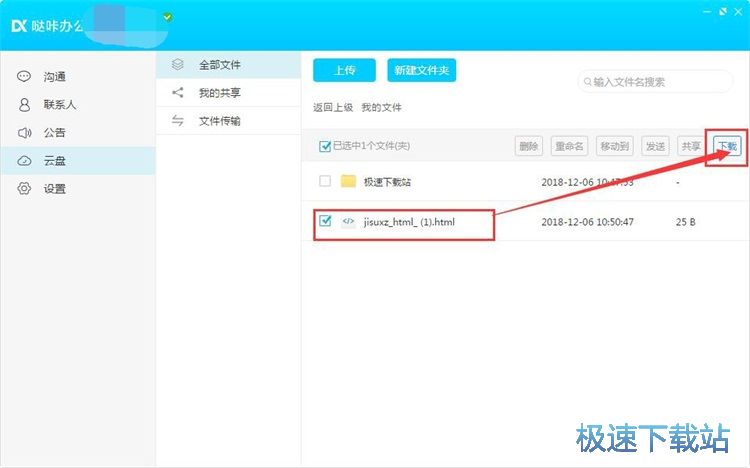
Task: Click the 设置 gear icon
Action: (24, 189)
